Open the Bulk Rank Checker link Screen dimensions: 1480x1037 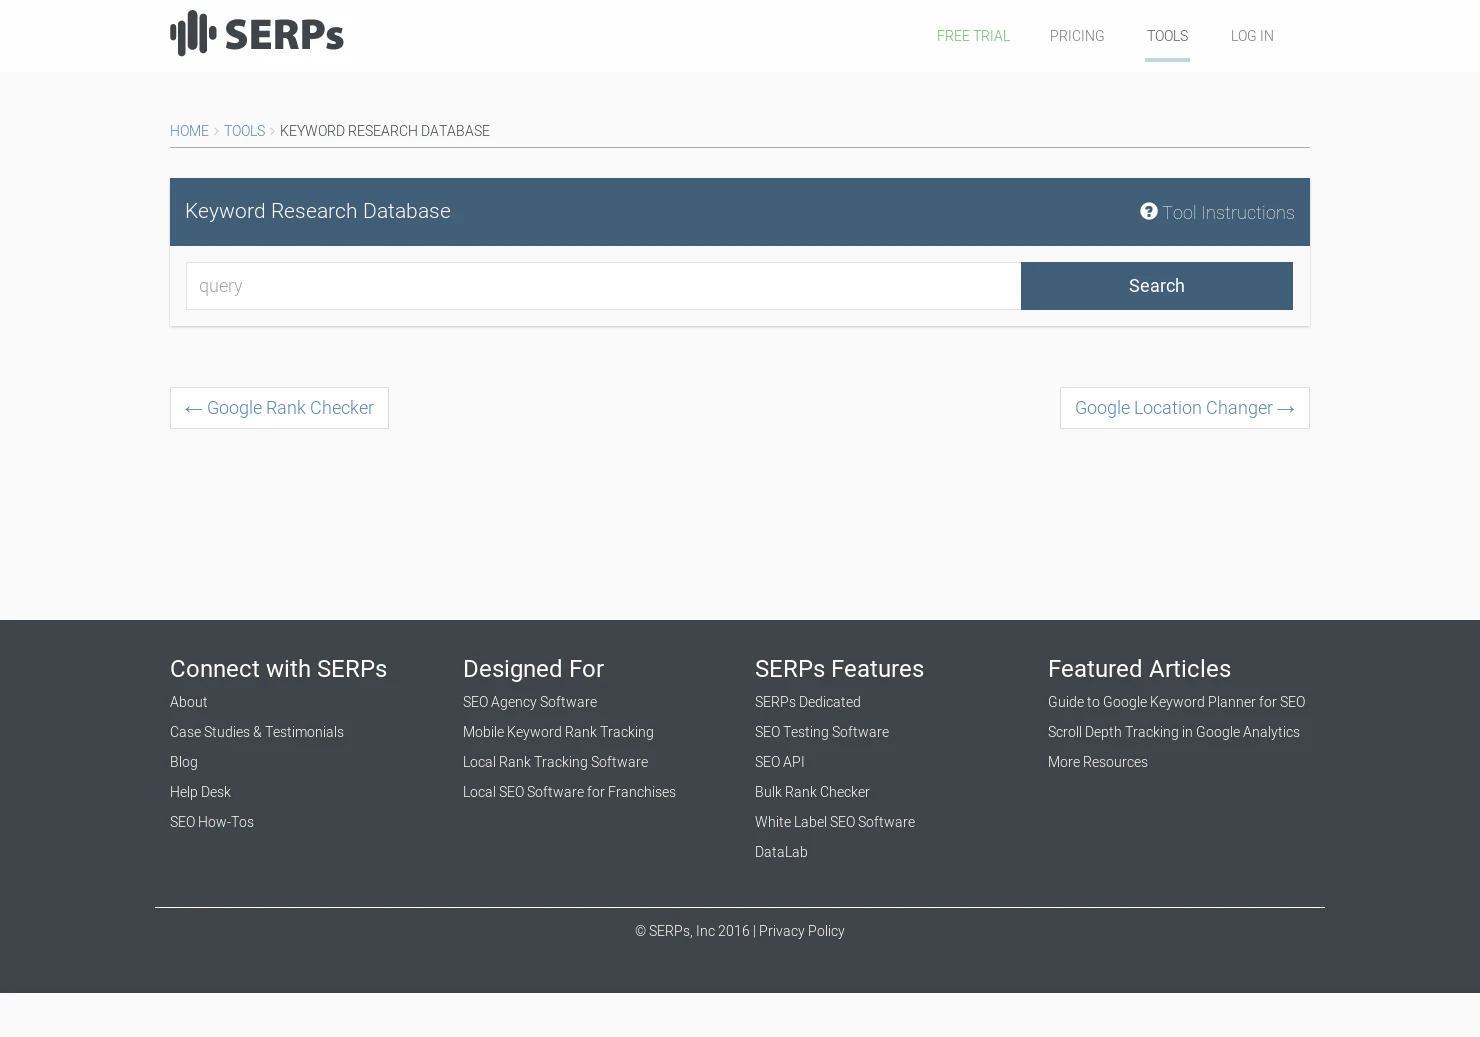[x=812, y=792]
